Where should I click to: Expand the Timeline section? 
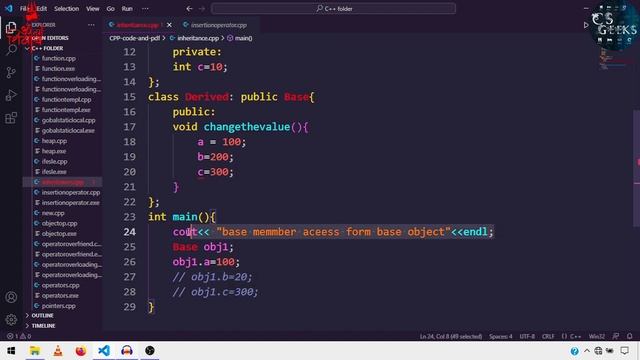pyautogui.click(x=43, y=326)
